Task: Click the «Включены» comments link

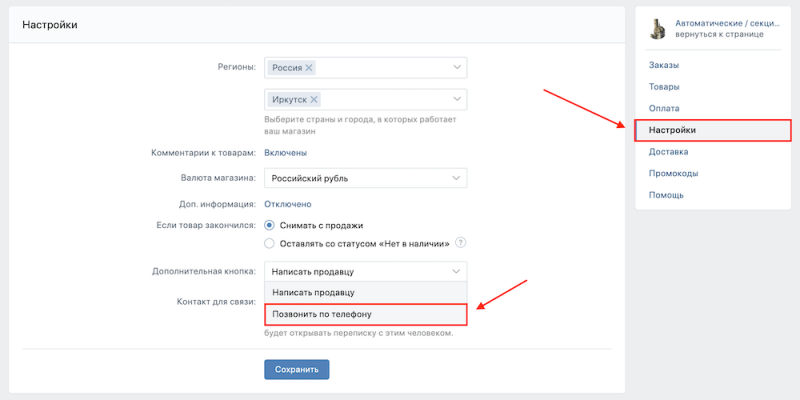Action: (x=285, y=152)
